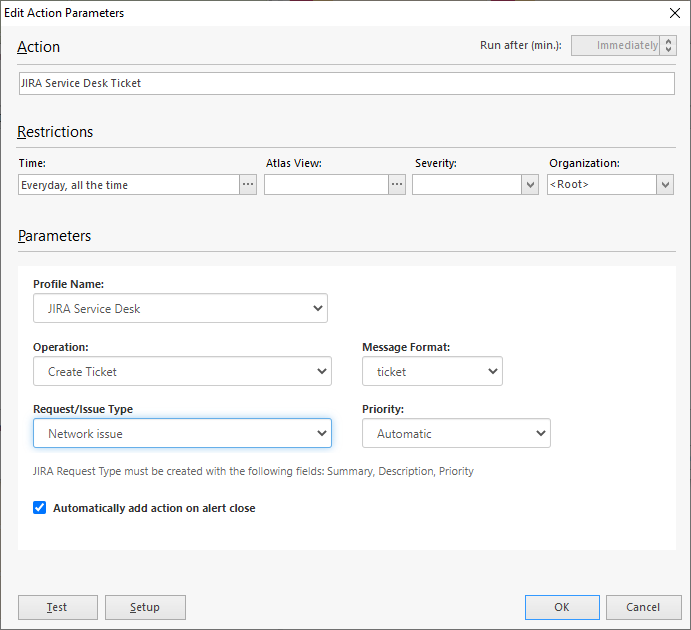The image size is (691, 630).
Task: Open the Message Format dropdown
Action: [x=432, y=371]
